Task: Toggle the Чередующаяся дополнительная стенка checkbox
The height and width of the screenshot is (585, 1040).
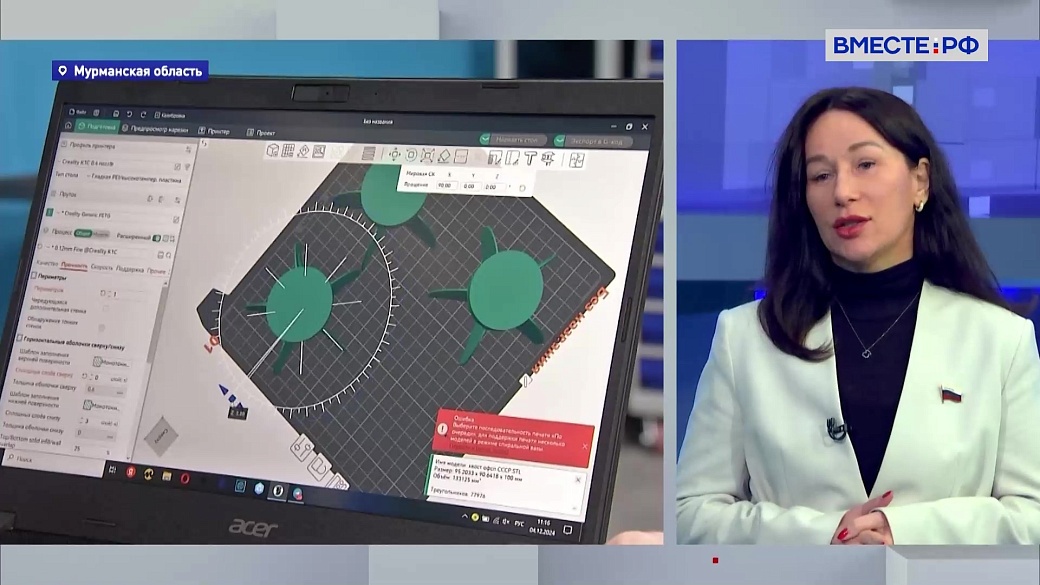Action: point(105,310)
